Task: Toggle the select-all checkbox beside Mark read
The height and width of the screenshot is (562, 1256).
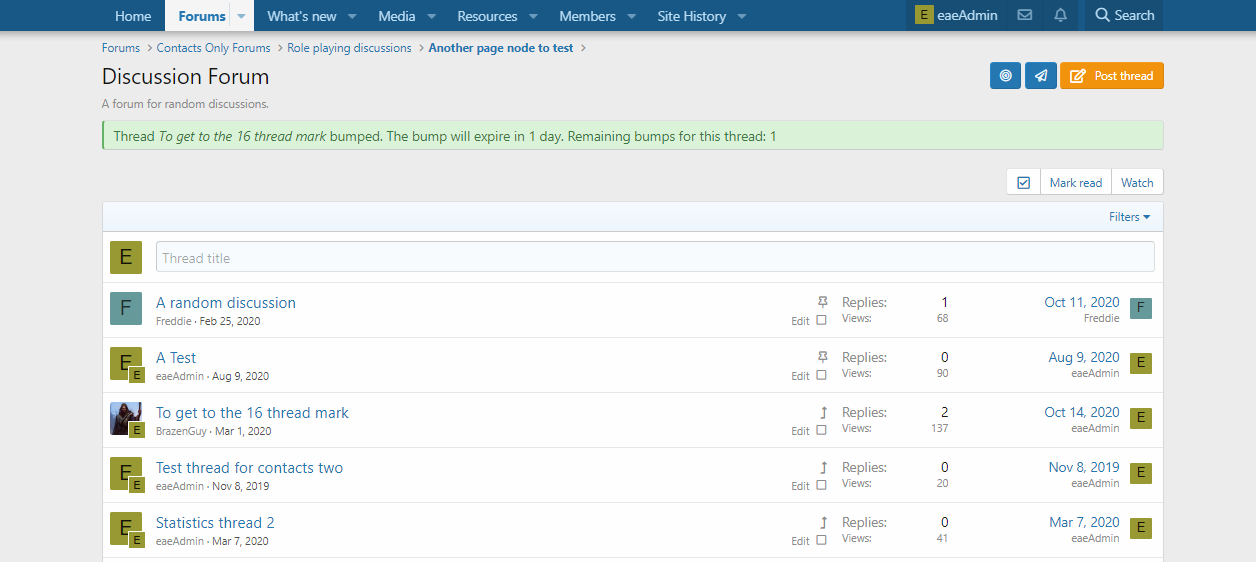Action: coord(1023,182)
